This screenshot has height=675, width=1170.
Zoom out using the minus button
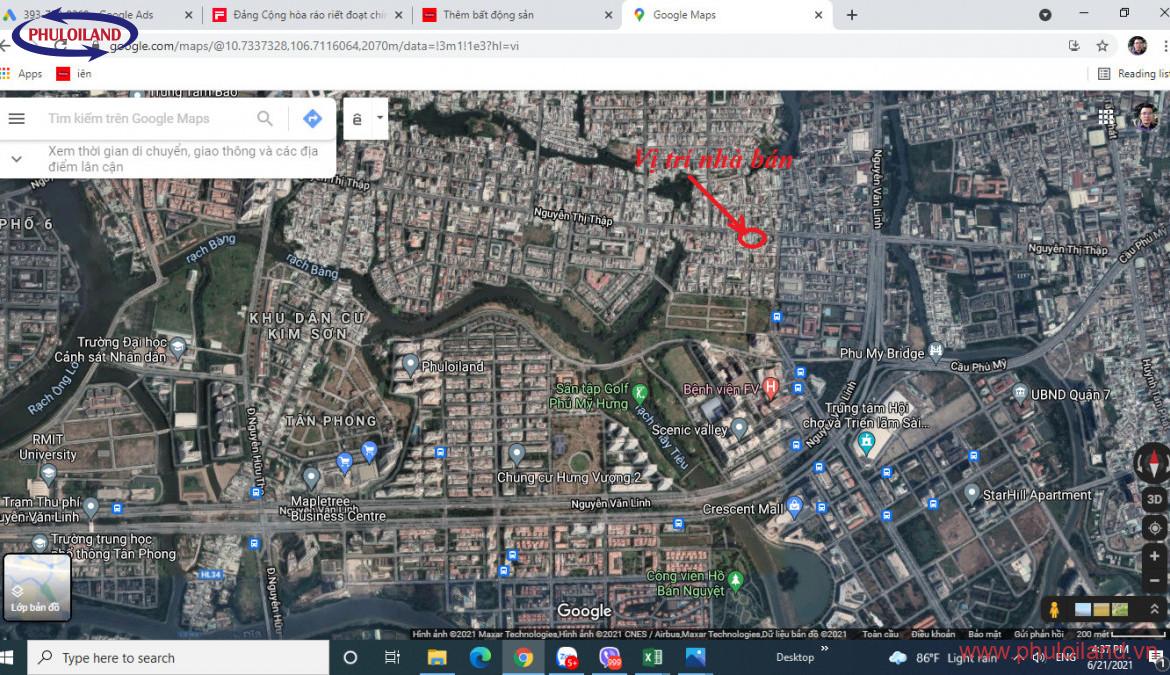point(1154,583)
